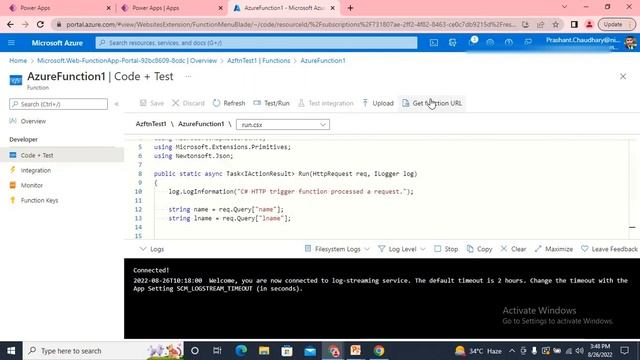The image size is (640, 360).
Task: Open Azure help question mark icon
Action: (509, 42)
